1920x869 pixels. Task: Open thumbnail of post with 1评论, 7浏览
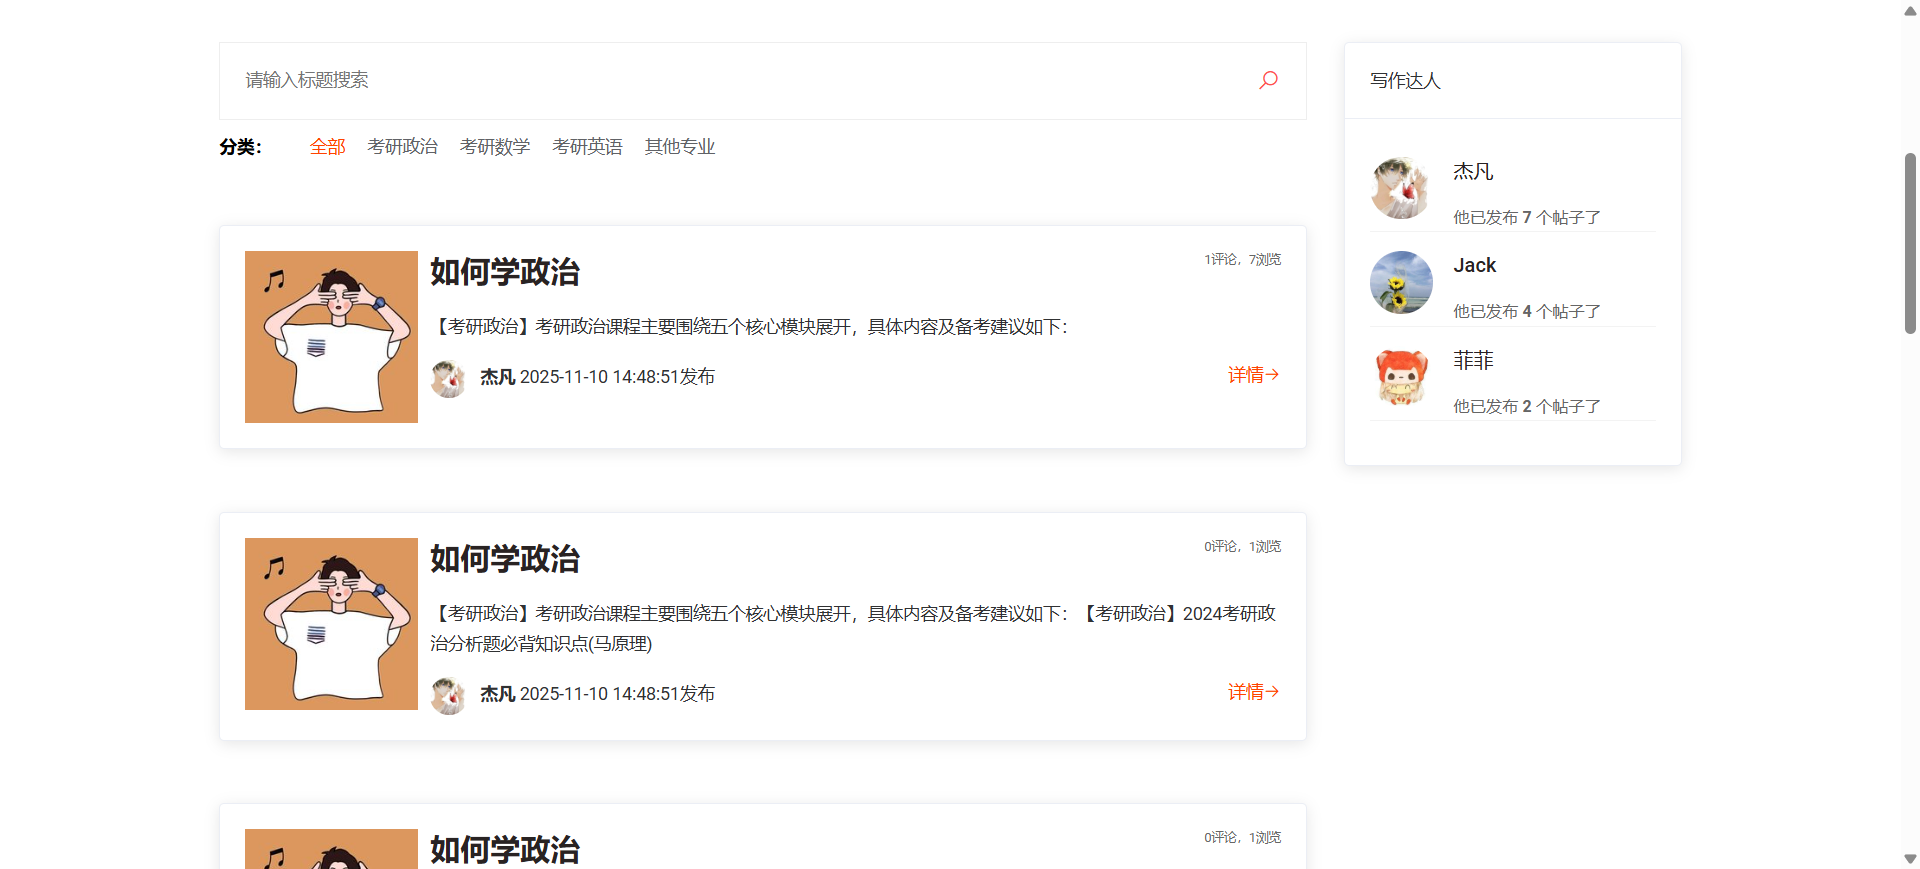click(x=331, y=337)
